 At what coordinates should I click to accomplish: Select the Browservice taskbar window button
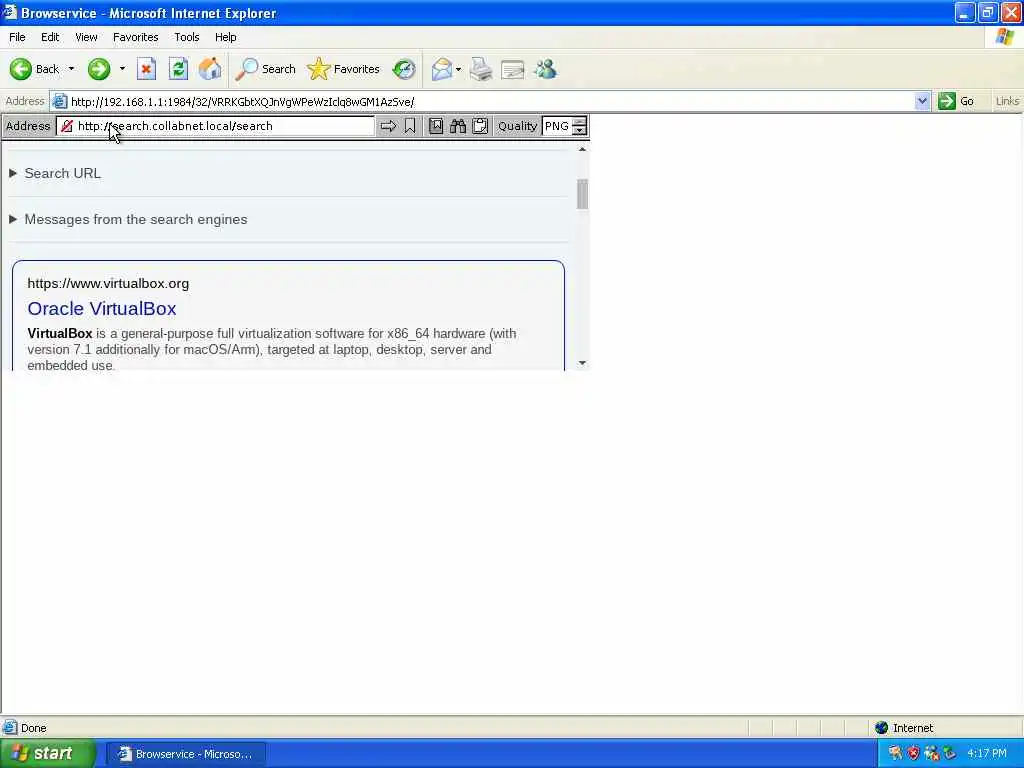185,754
